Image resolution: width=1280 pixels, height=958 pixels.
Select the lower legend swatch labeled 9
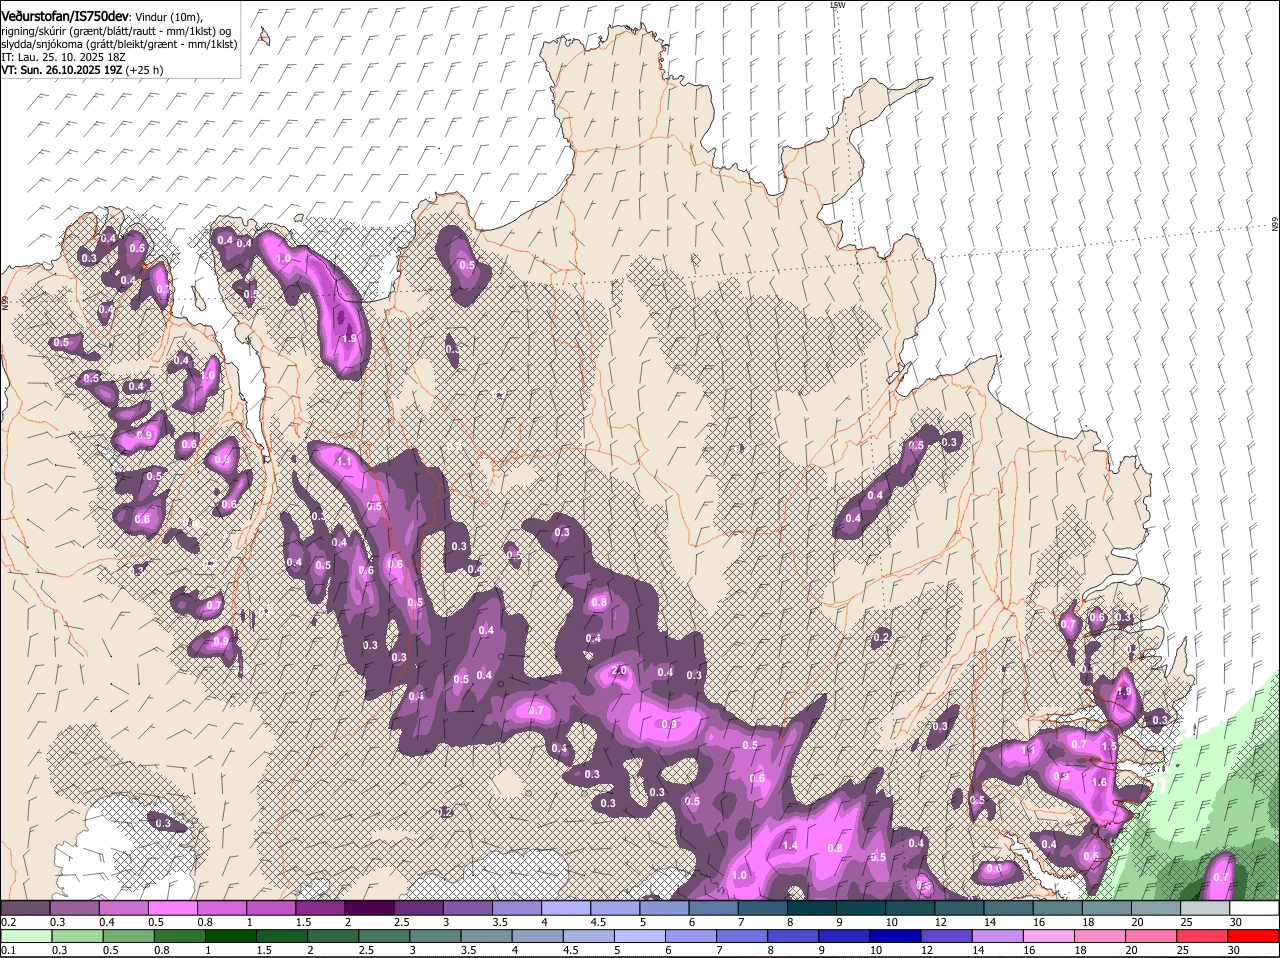click(843, 937)
